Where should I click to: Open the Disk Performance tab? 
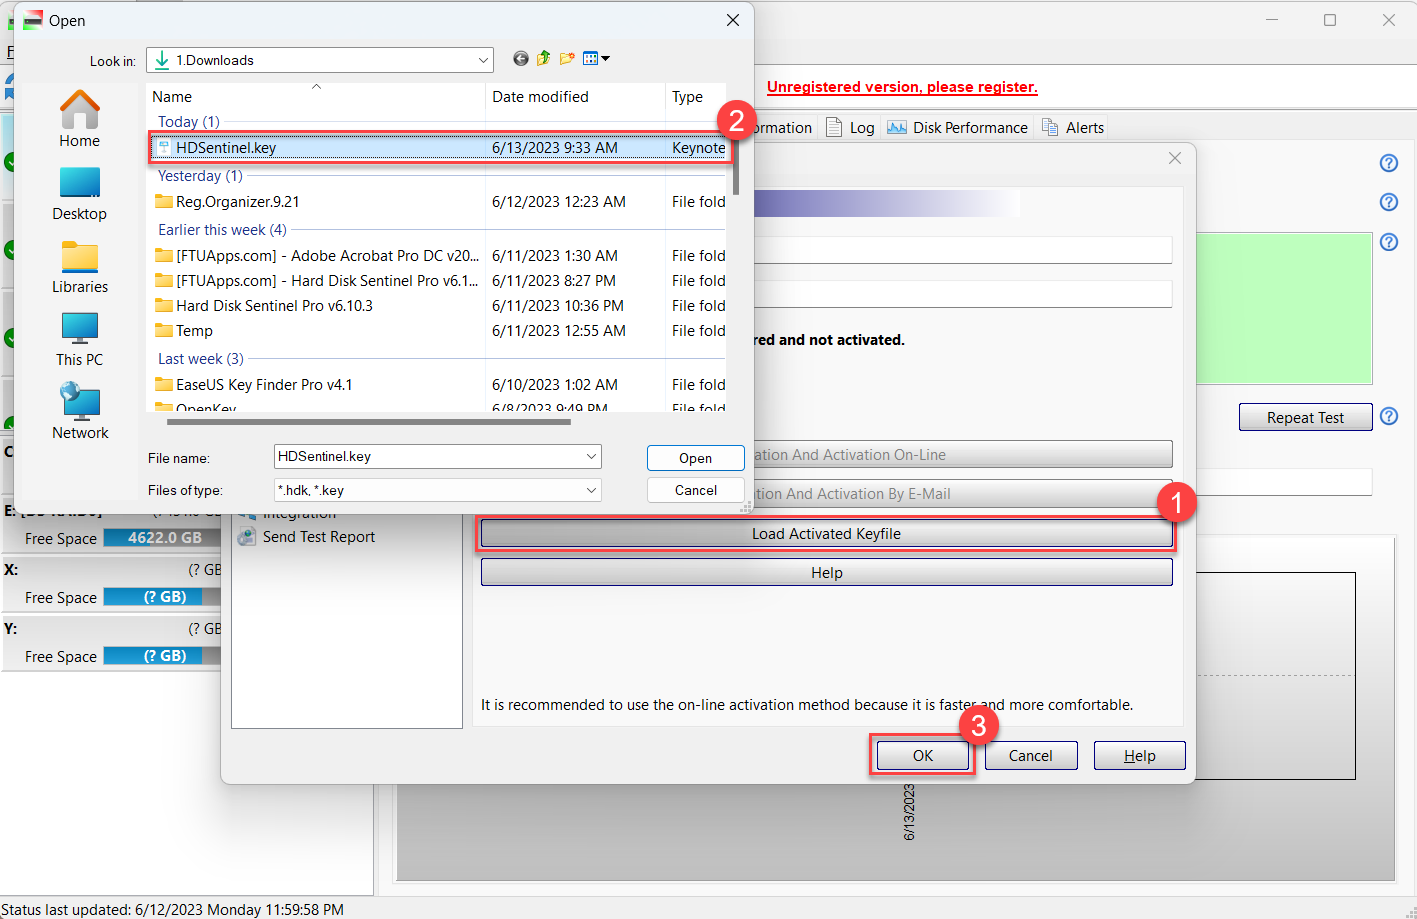click(x=957, y=128)
